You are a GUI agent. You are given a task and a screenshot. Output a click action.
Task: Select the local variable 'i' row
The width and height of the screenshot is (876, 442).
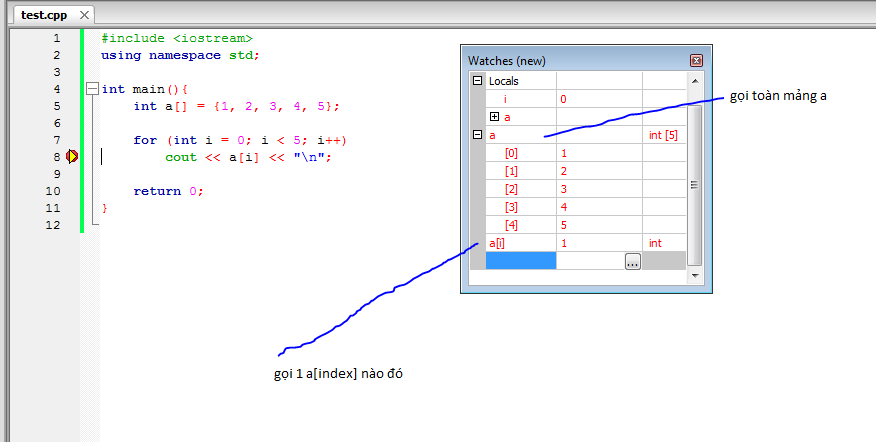(506, 99)
